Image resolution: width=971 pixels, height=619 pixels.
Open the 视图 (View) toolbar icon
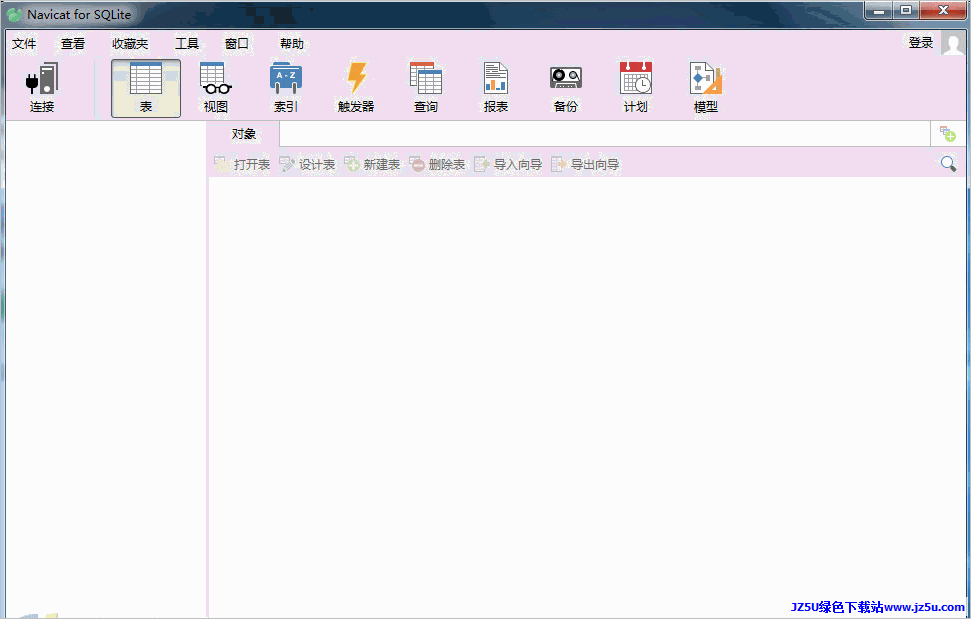(x=216, y=79)
